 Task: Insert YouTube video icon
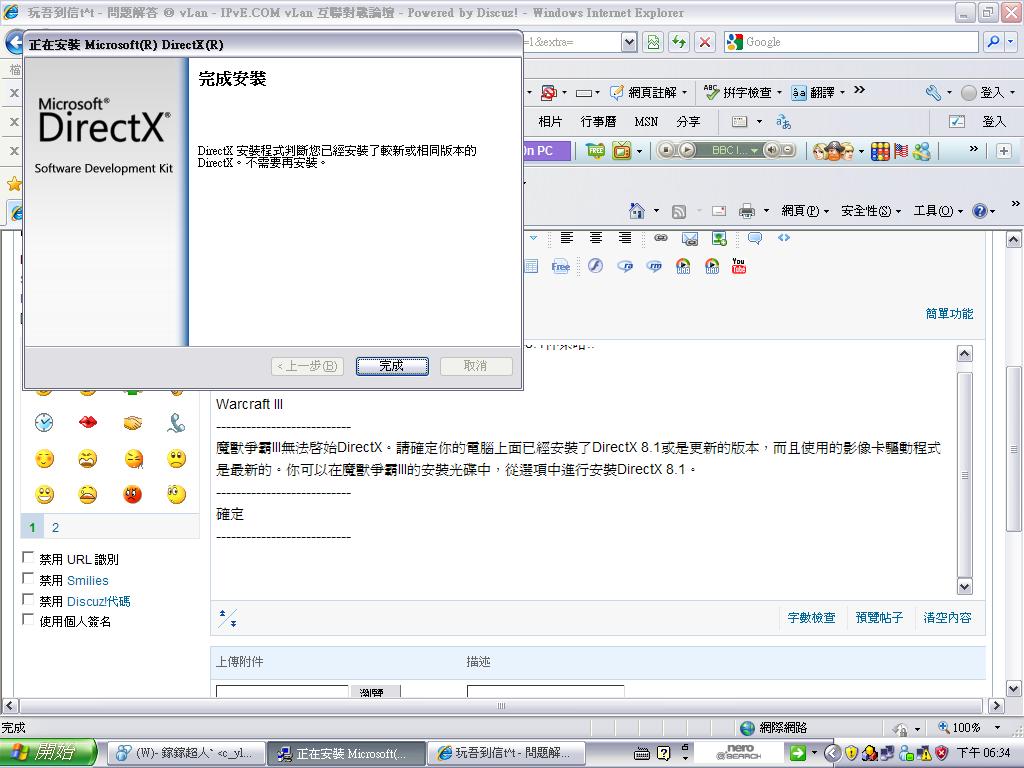(739, 265)
